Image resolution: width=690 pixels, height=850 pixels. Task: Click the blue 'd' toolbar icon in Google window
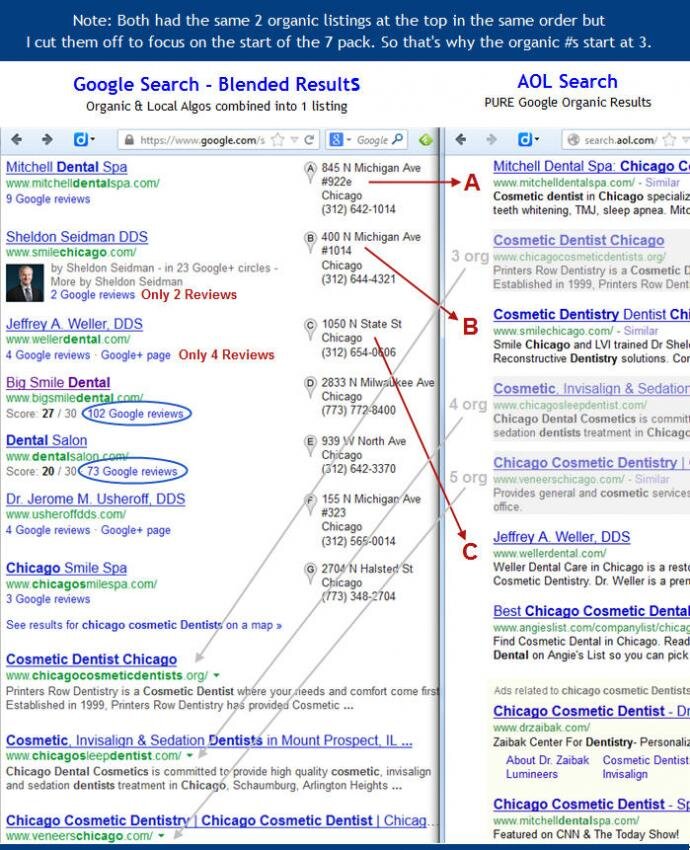(x=80, y=140)
